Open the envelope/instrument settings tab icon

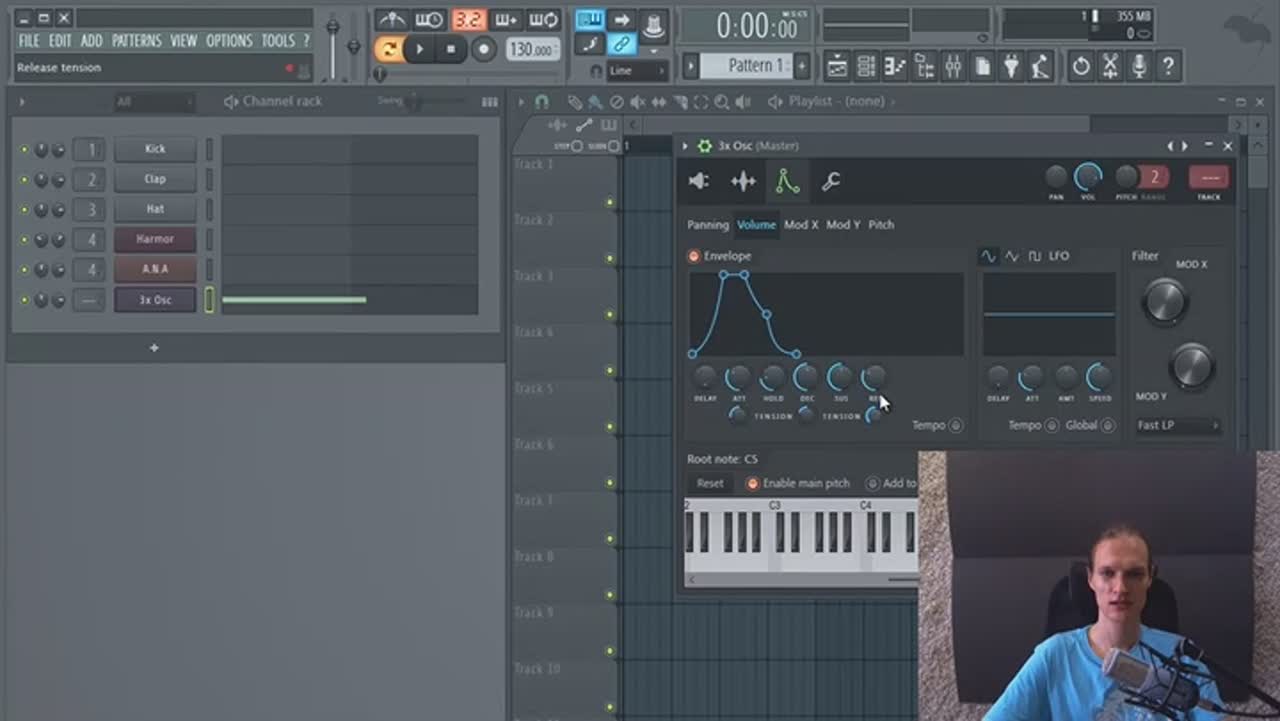pos(787,181)
